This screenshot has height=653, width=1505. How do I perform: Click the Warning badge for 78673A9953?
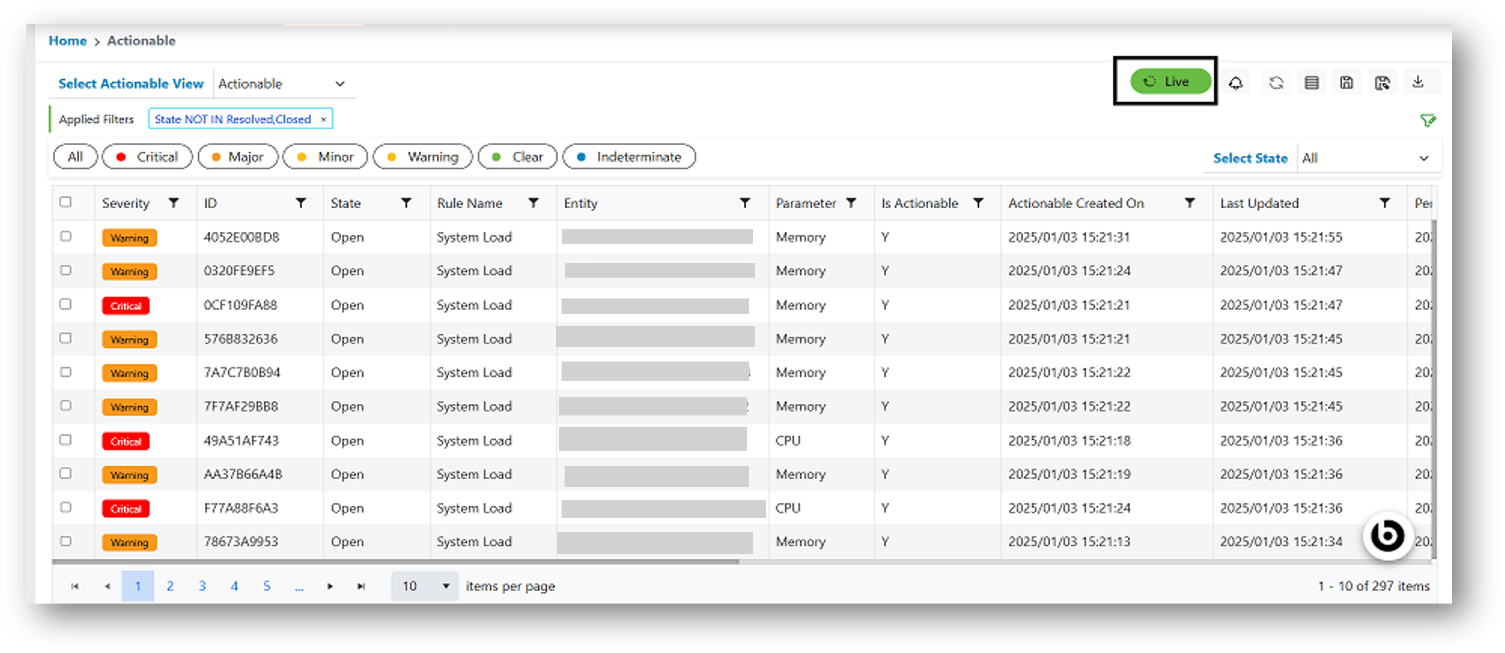click(x=129, y=543)
